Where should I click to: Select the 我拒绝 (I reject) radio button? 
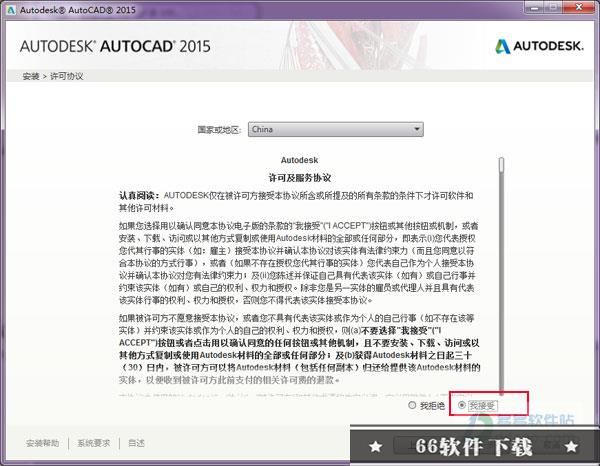pyautogui.click(x=412, y=405)
